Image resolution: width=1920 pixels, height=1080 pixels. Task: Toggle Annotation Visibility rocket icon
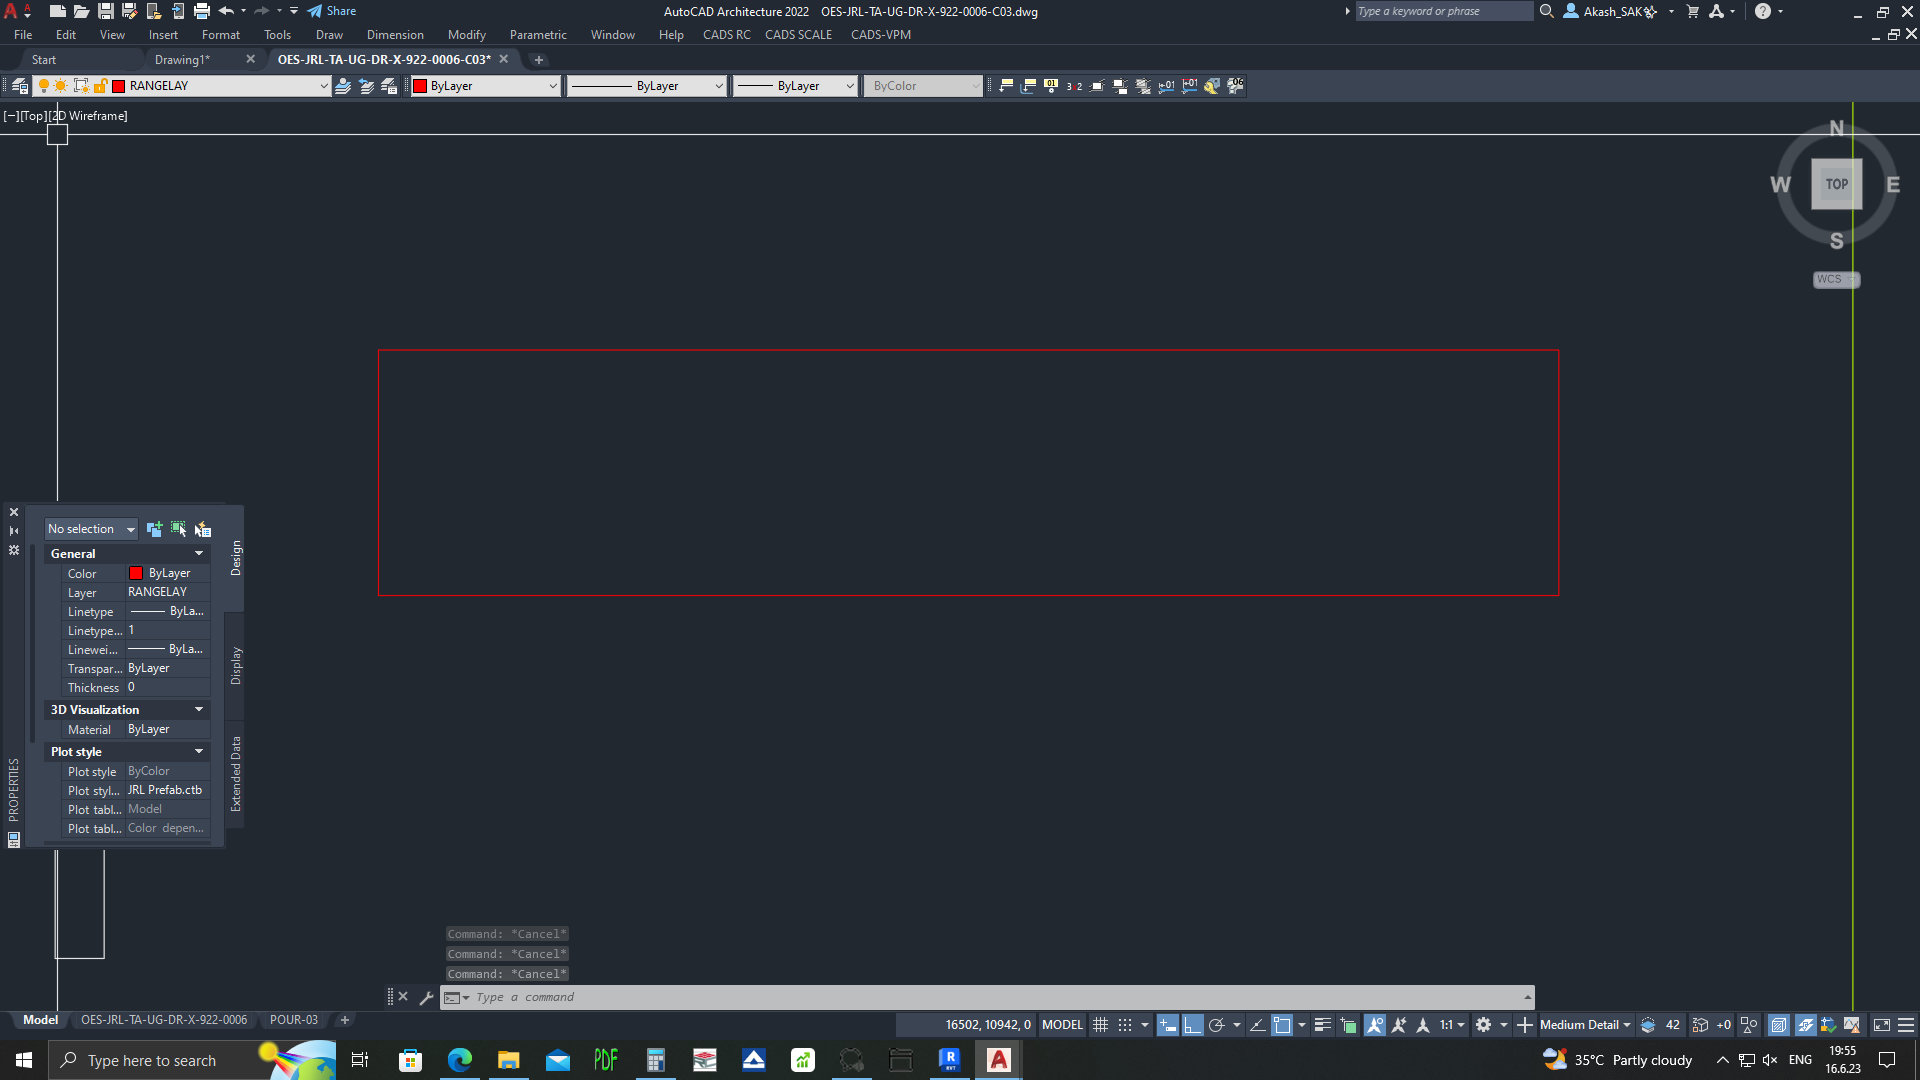(1375, 1025)
